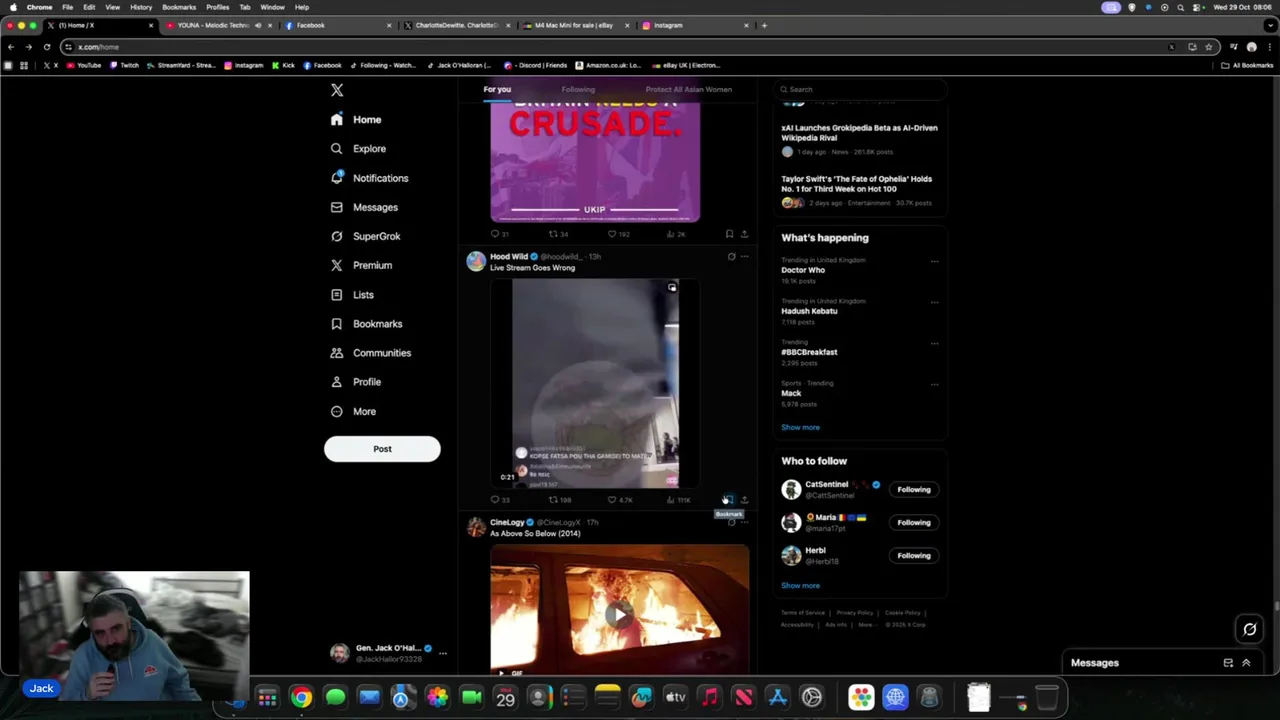Bookmark the Hood Wild post
The image size is (1280, 720).
729,499
